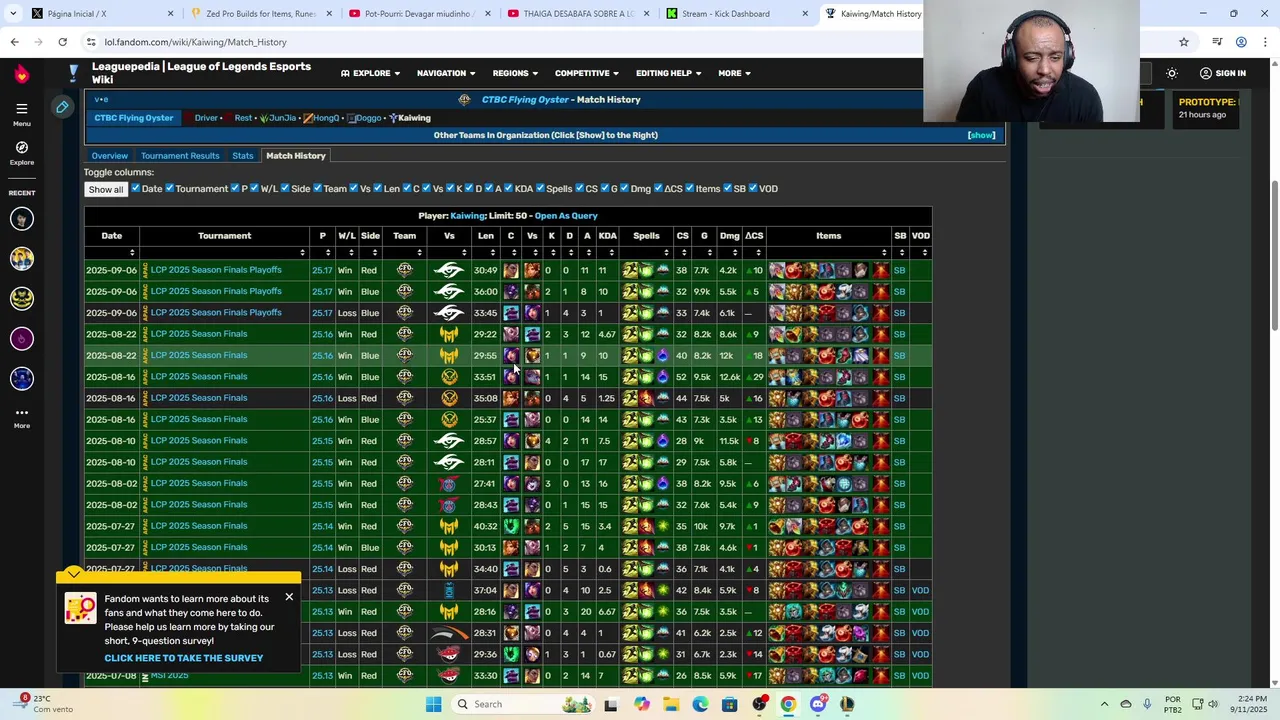Screen dimensions: 1280x720
Task: Click the pencil edit icon beside the page
Action: tap(62, 107)
